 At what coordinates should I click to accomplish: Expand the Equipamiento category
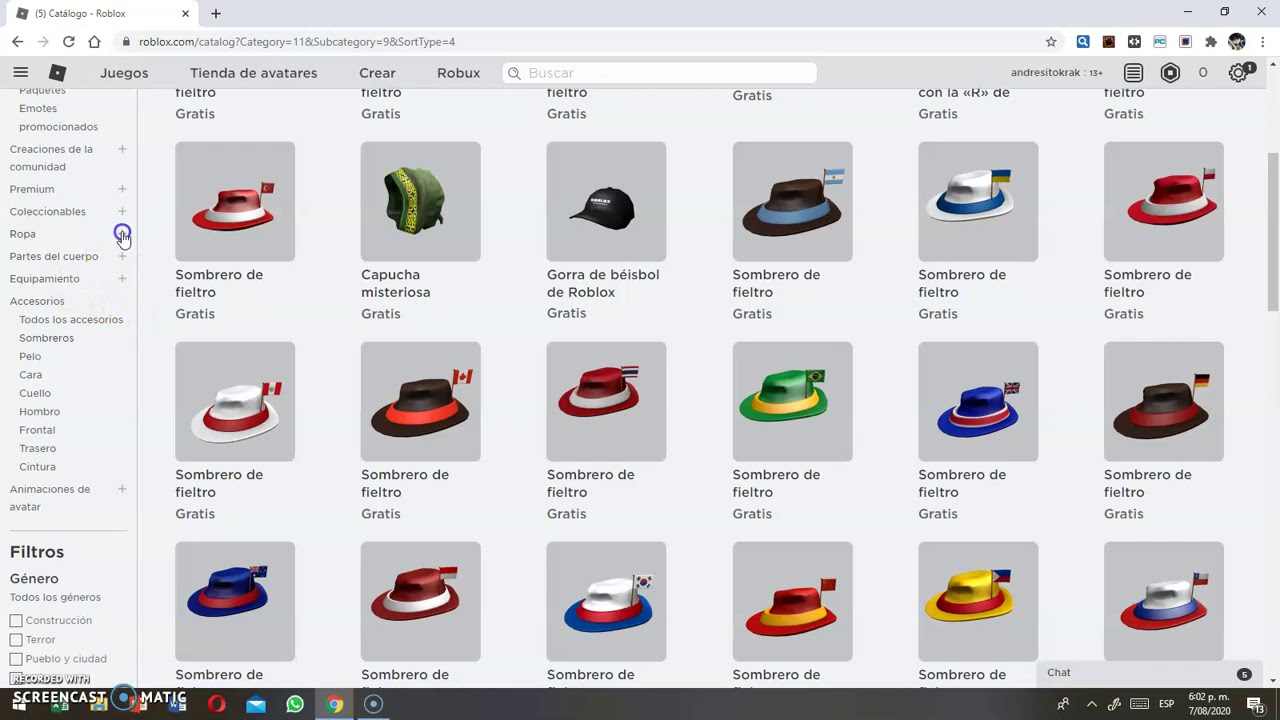click(122, 278)
